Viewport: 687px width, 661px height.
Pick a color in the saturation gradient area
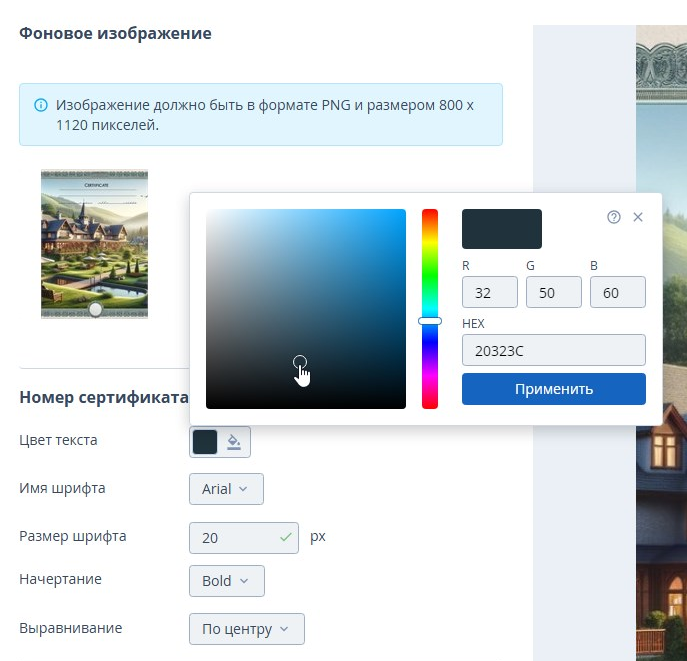(x=306, y=309)
